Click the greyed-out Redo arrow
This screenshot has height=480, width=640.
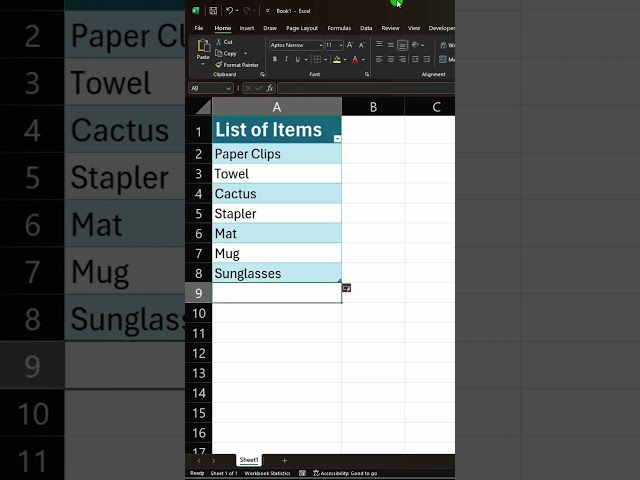coord(247,11)
